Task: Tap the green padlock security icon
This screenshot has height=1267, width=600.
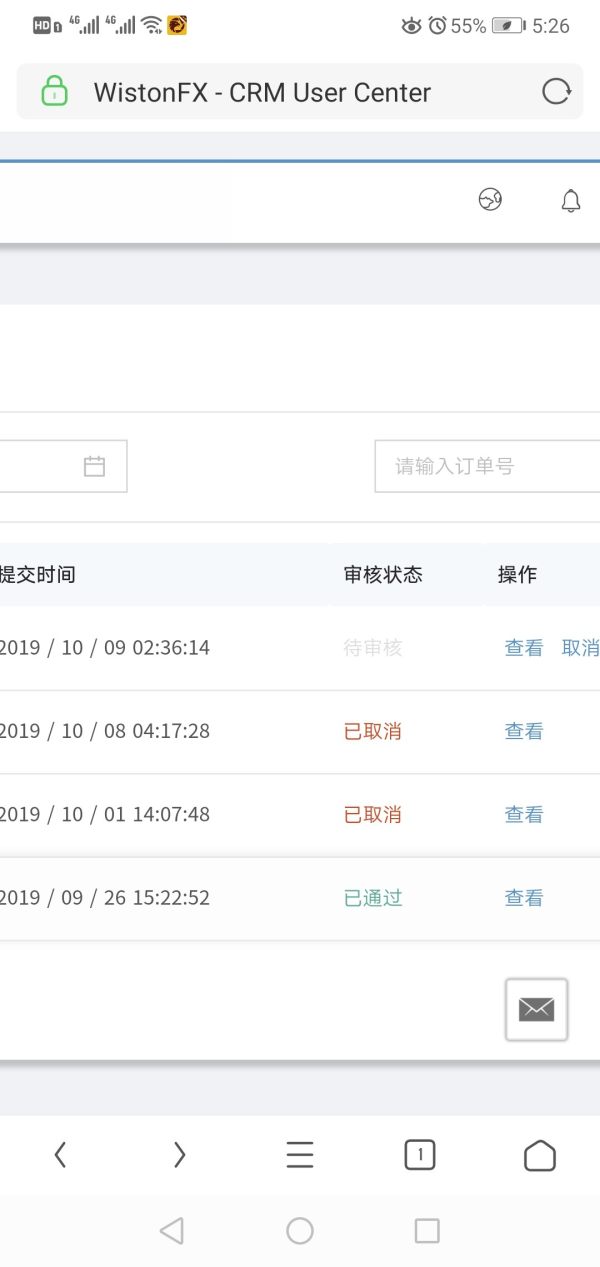Action: (x=54, y=92)
